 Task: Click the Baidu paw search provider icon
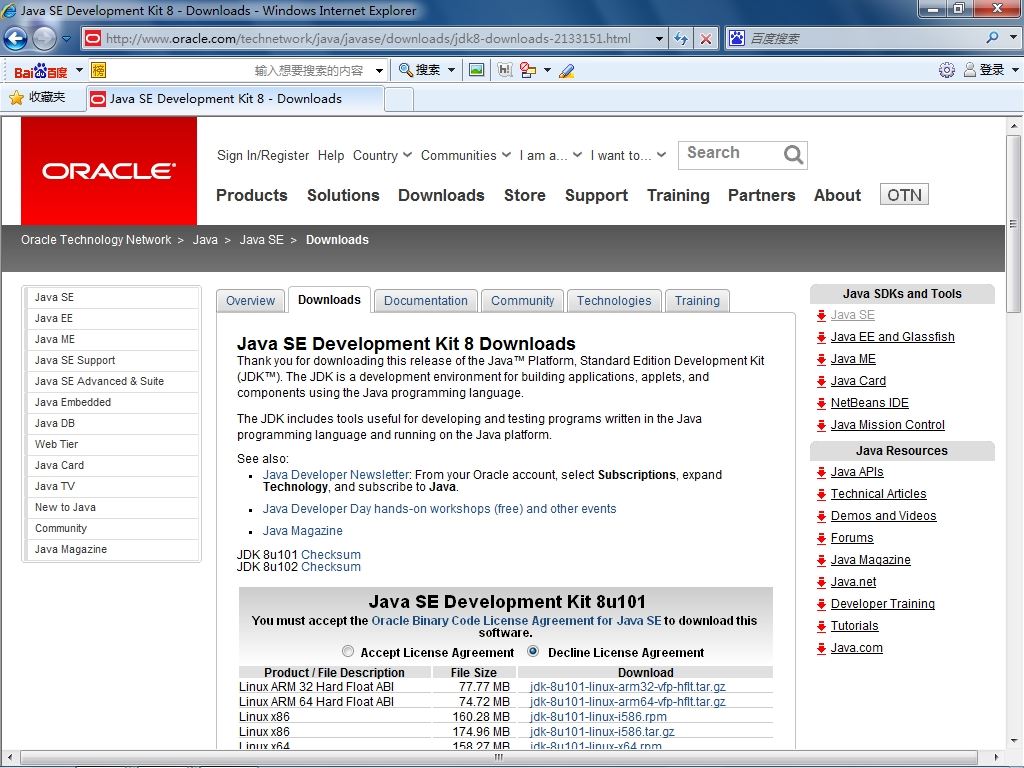click(x=737, y=38)
